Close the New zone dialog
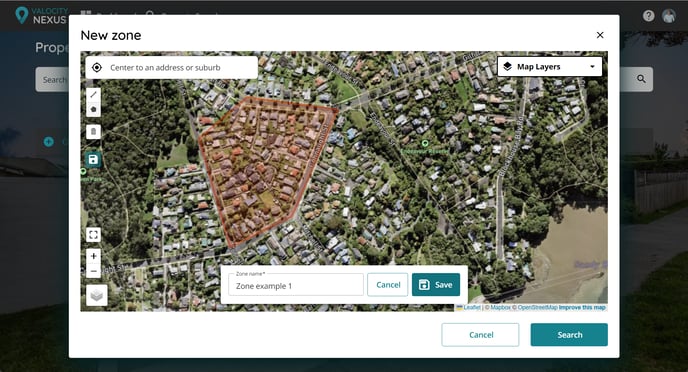The width and height of the screenshot is (688, 372). [600, 35]
